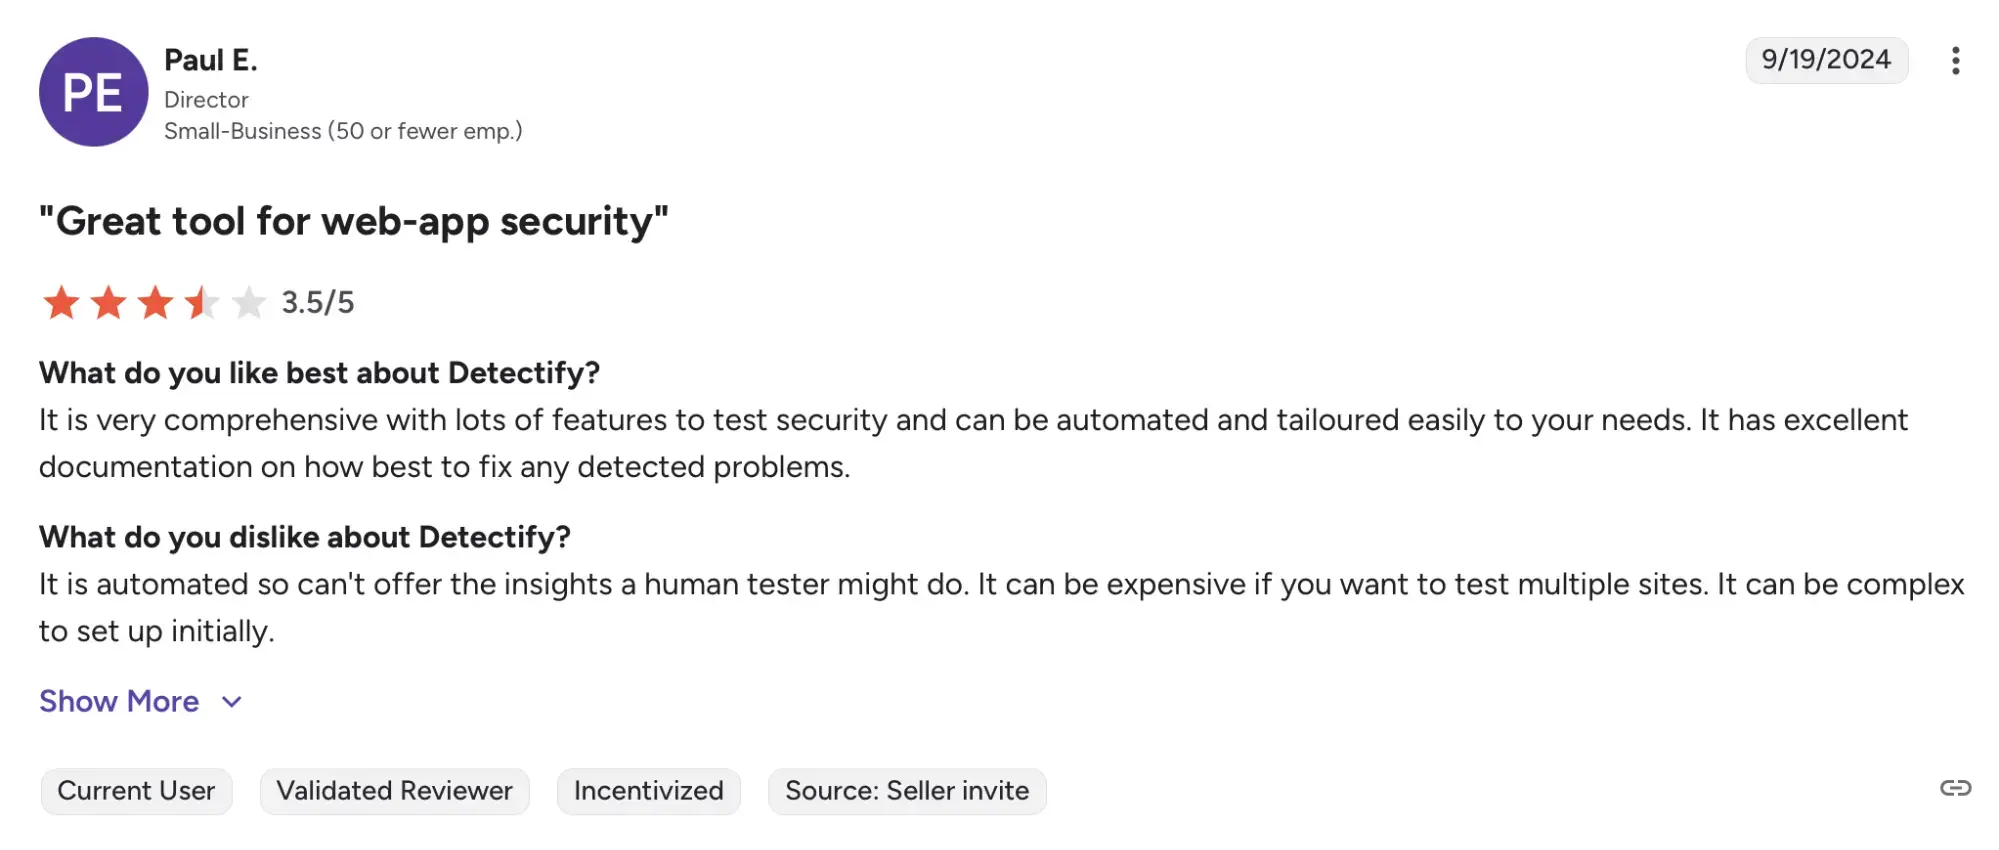Viewport: 1999px width, 850px height.
Task: Click the 9/19/2024 date pill
Action: pos(1826,60)
